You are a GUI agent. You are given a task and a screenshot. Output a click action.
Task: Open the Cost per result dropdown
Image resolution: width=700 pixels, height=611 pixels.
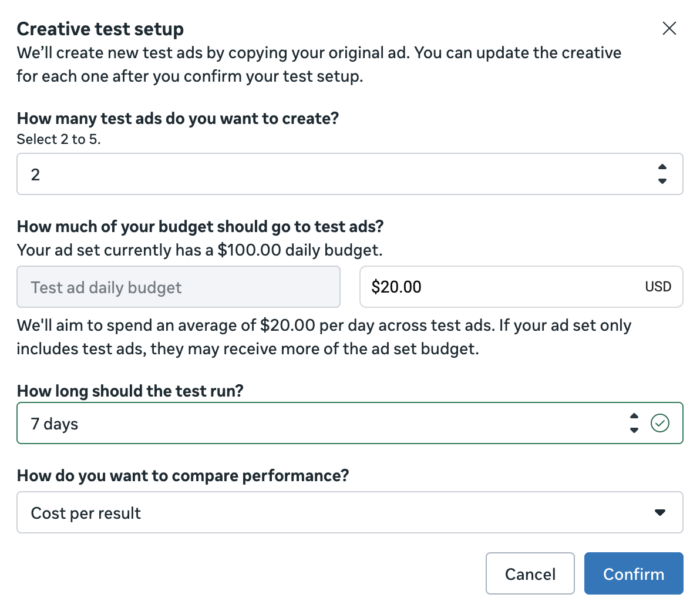(330, 513)
